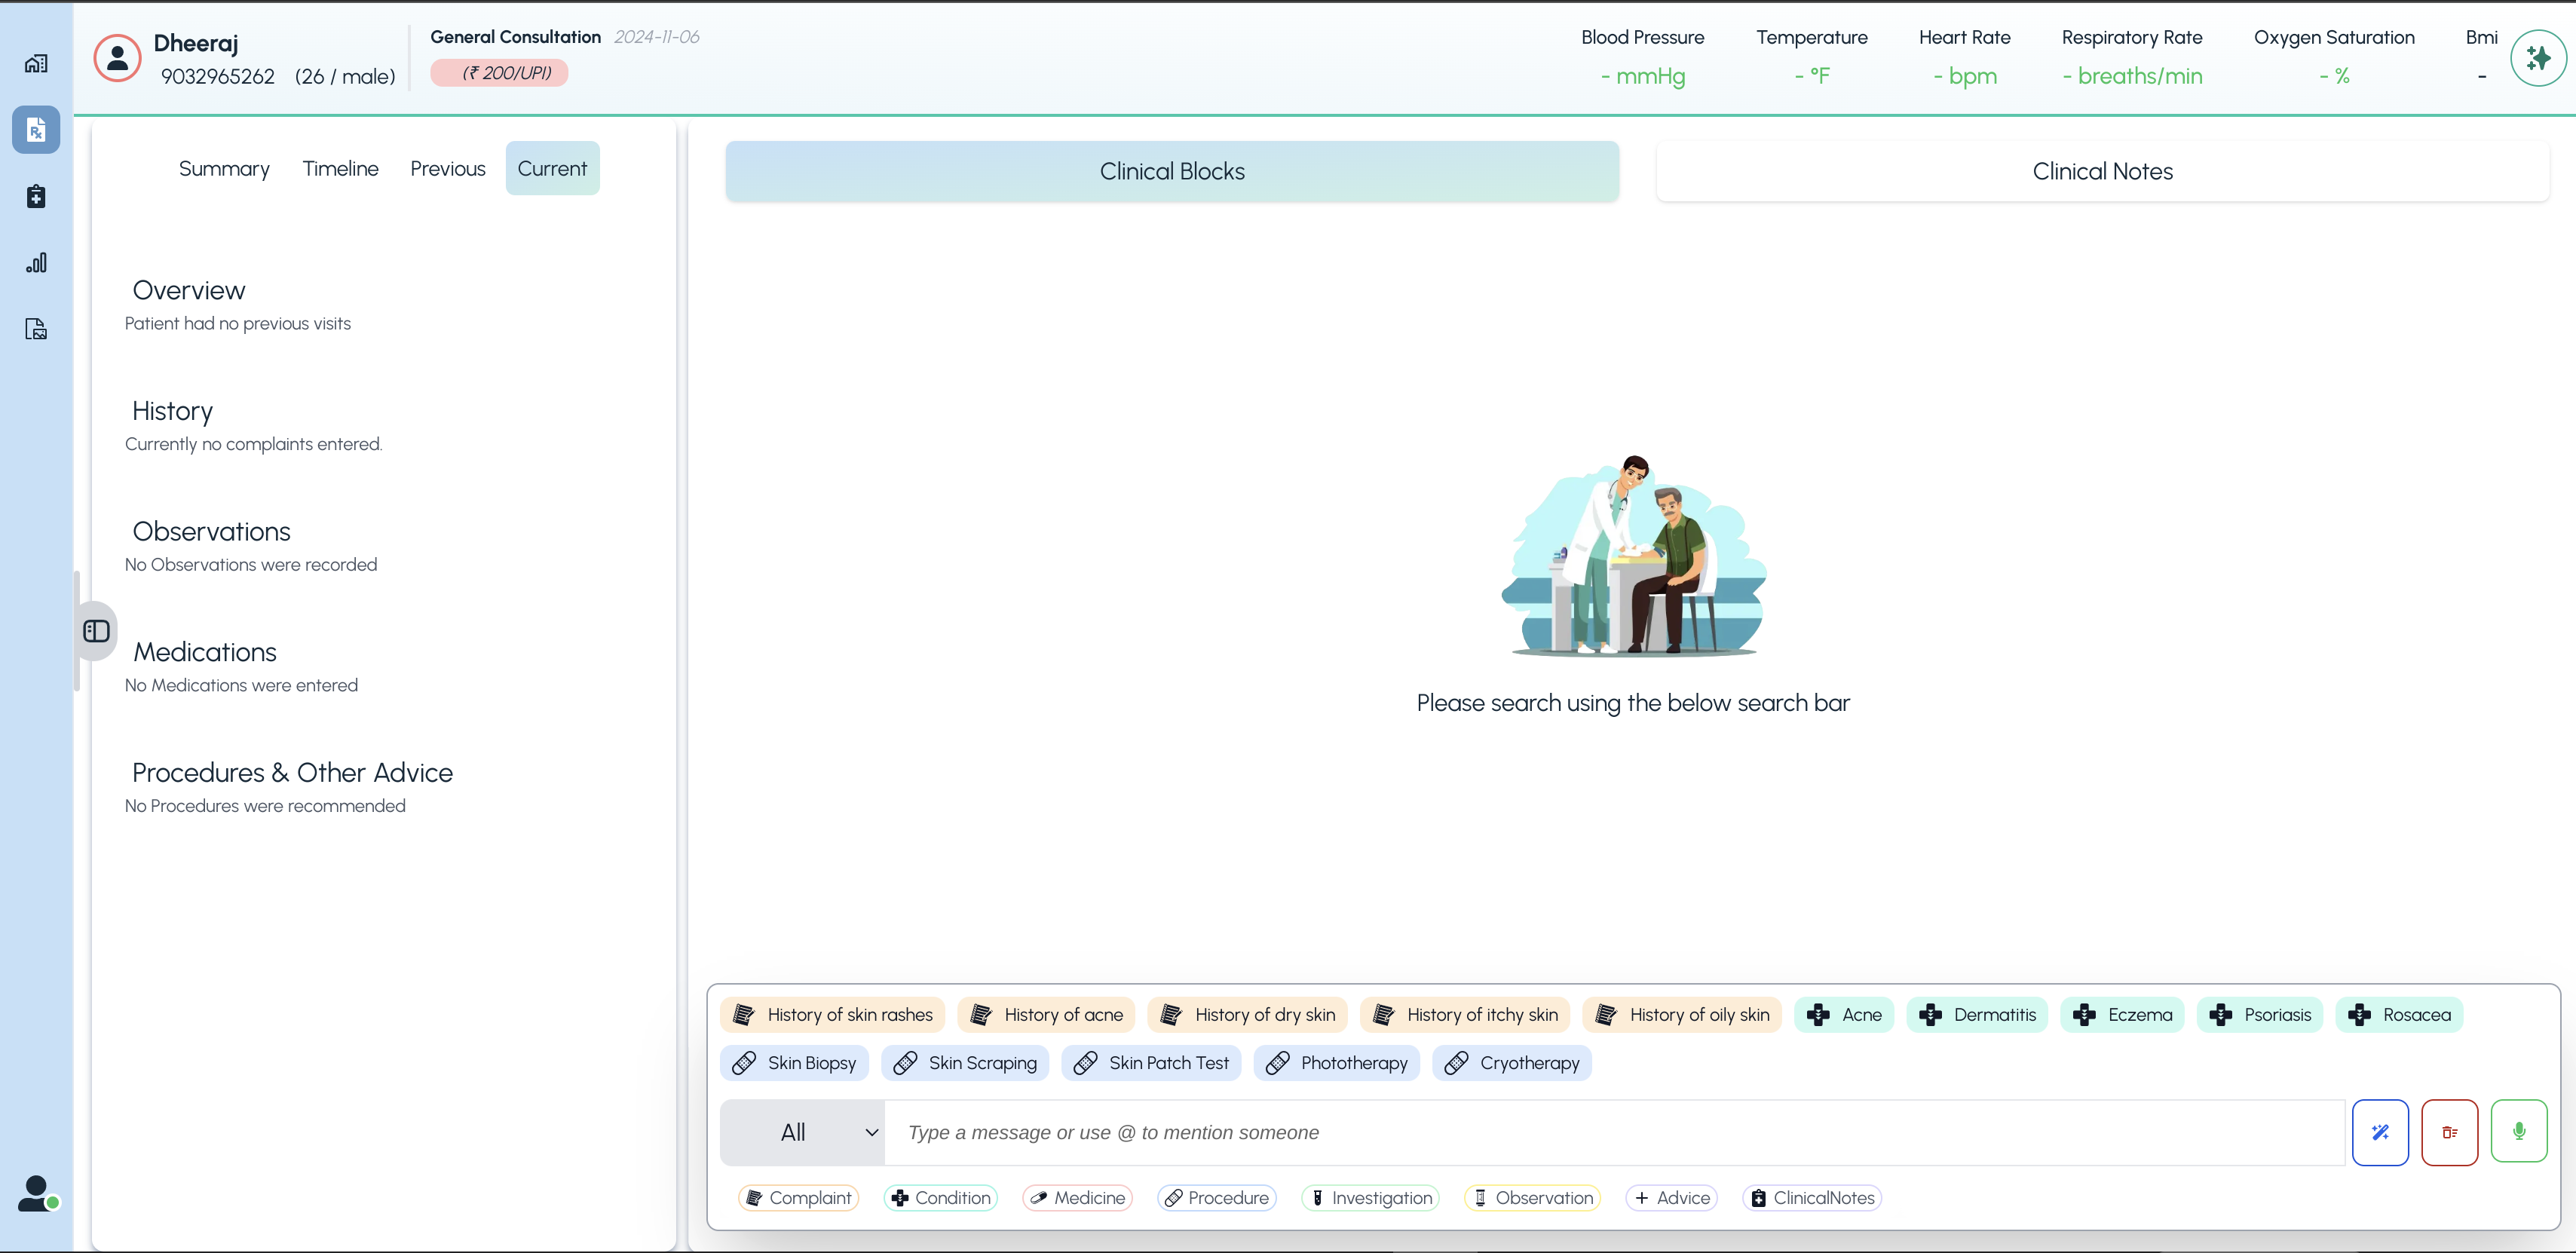Open the document image sidebar icon
The width and height of the screenshot is (2576, 1253).
tap(36, 329)
